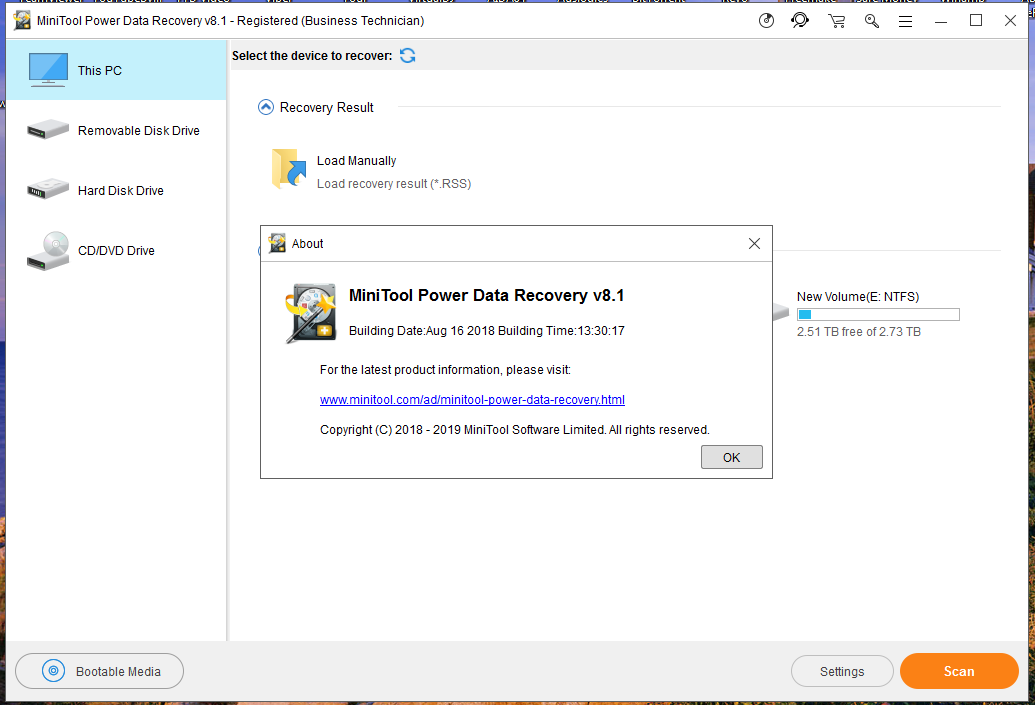Open Bootable Media builder

point(99,671)
